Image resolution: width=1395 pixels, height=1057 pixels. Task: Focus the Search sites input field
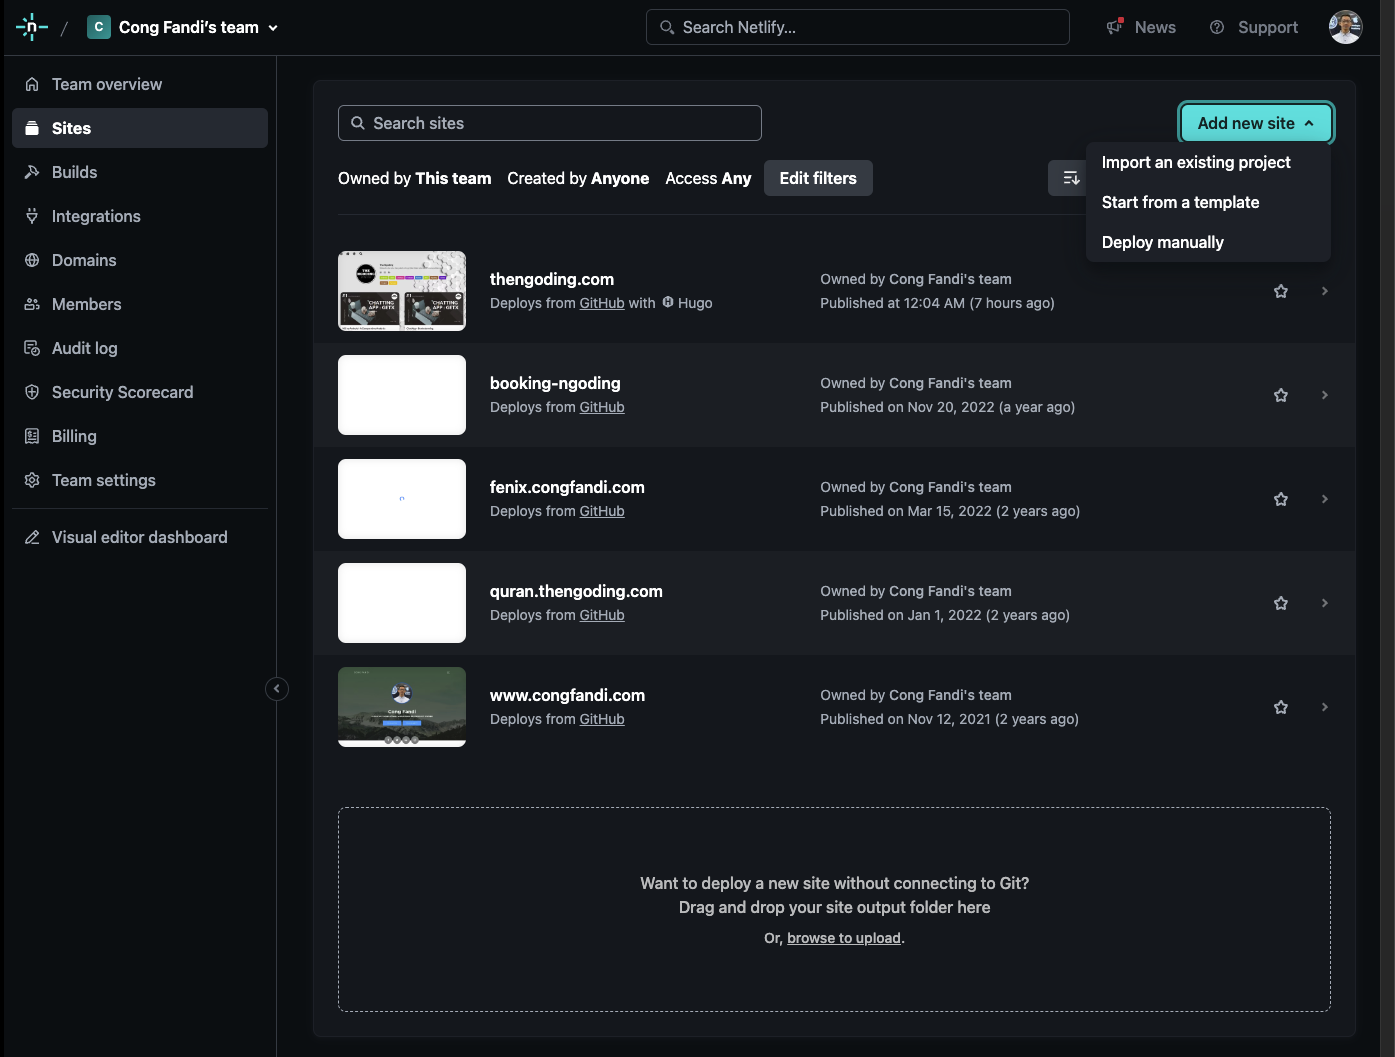click(x=550, y=123)
